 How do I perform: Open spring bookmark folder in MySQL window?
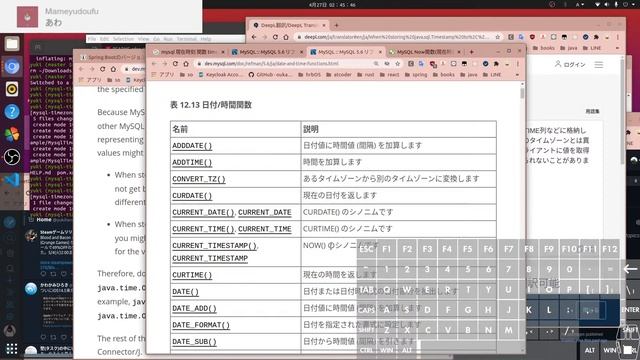tap(416, 75)
